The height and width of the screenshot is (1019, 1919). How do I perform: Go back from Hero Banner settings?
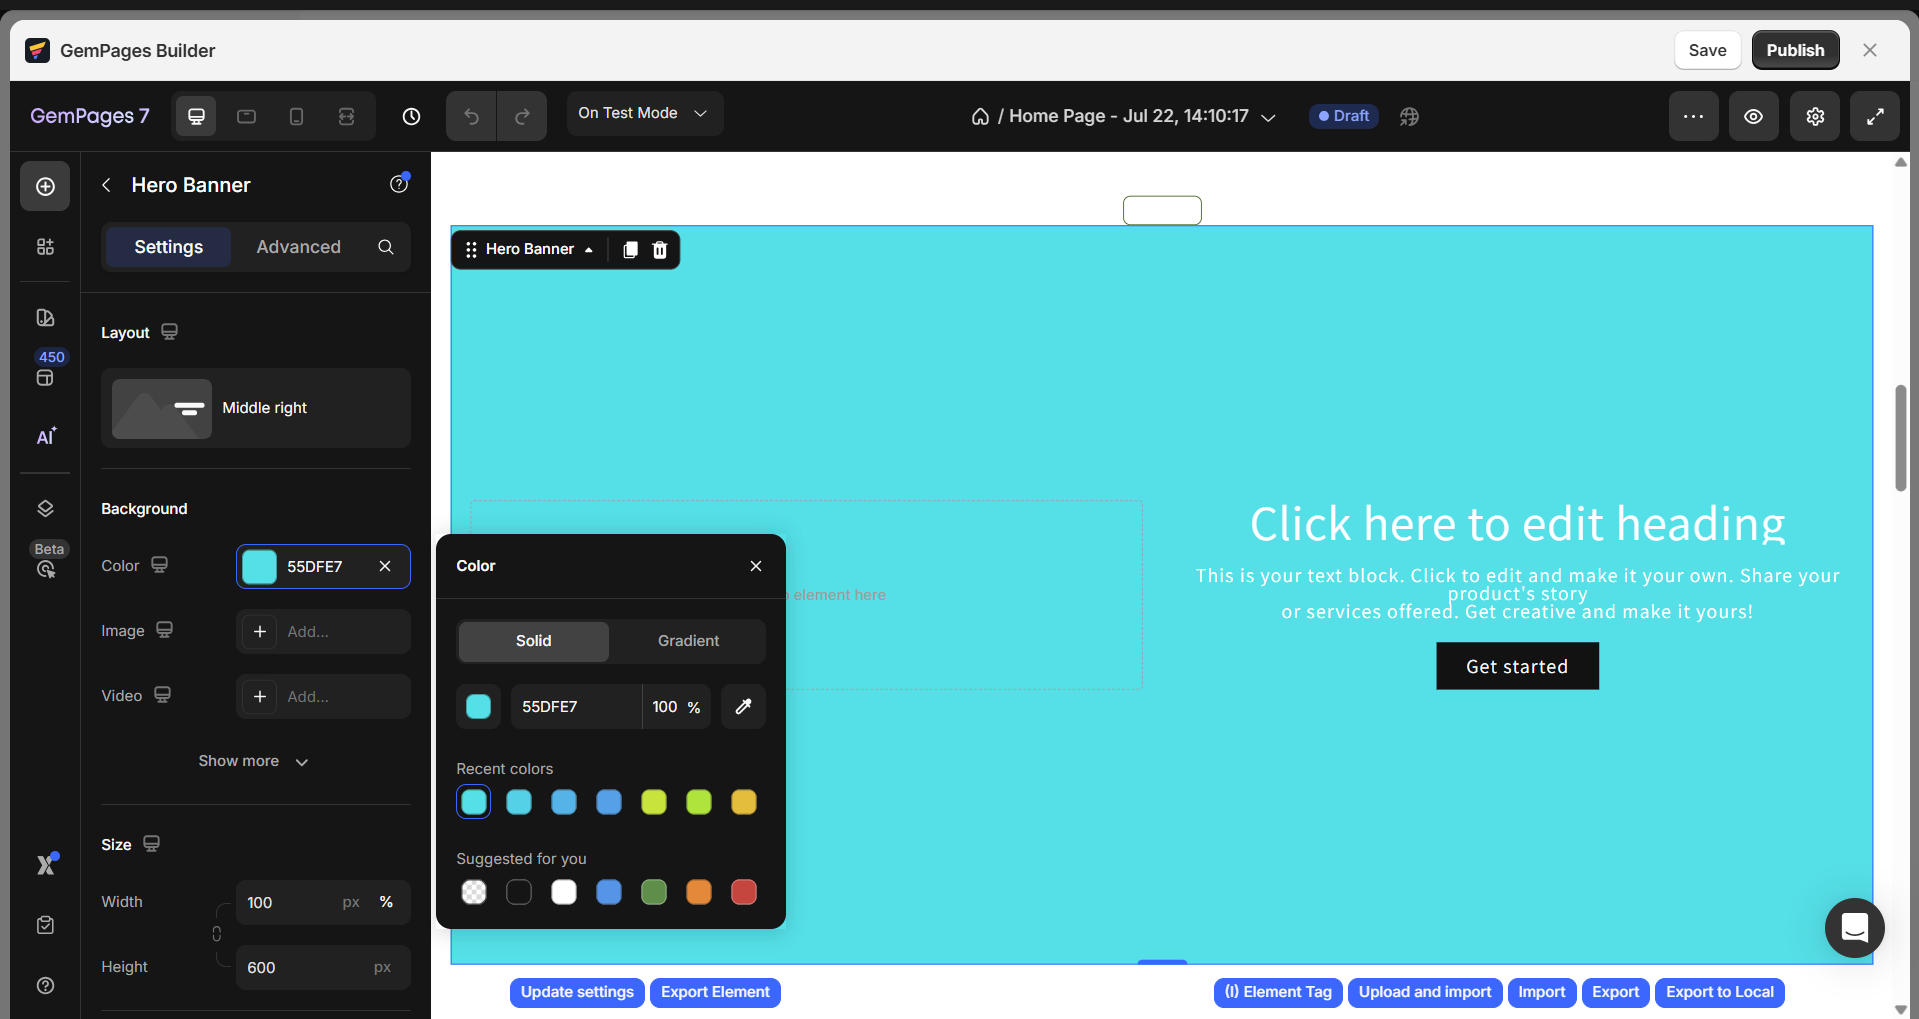click(x=107, y=185)
